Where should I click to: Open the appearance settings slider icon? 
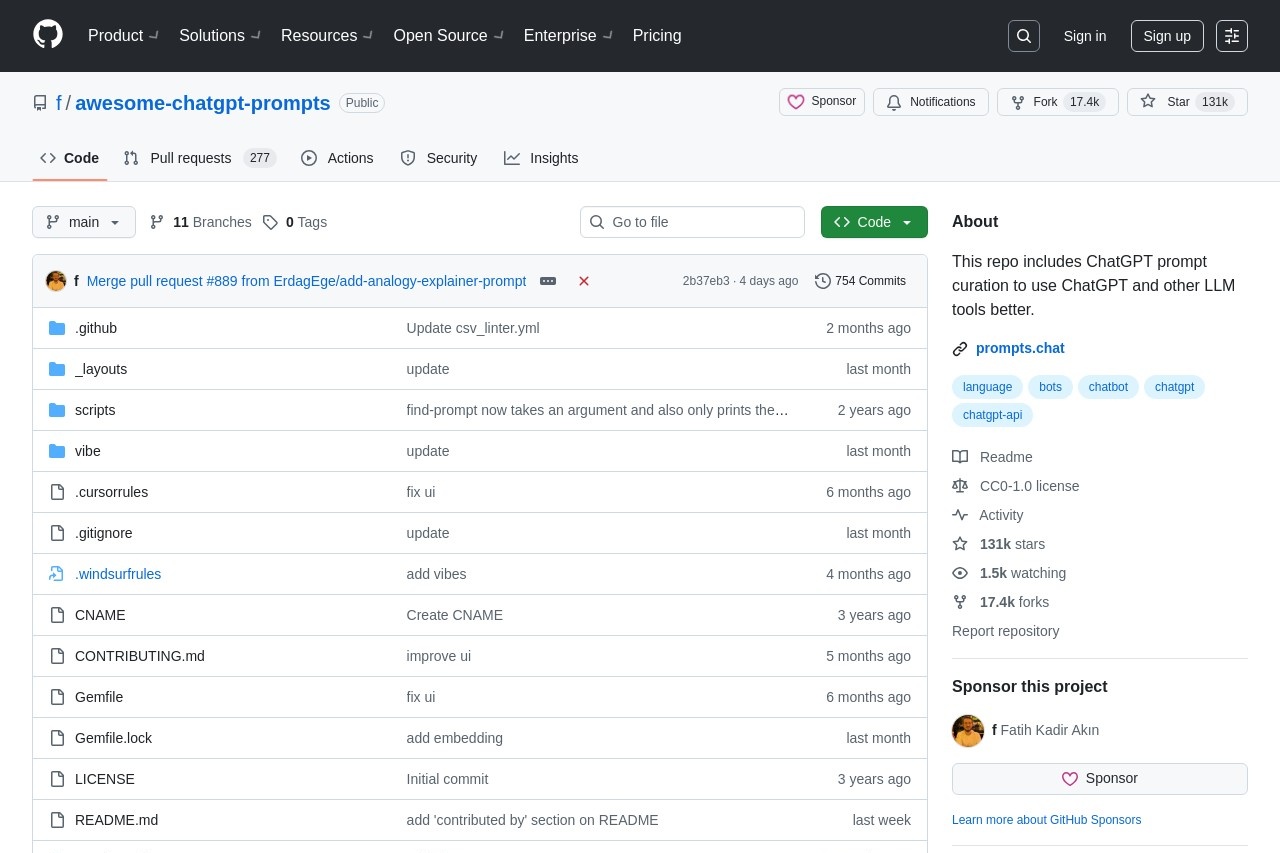pyautogui.click(x=1232, y=36)
